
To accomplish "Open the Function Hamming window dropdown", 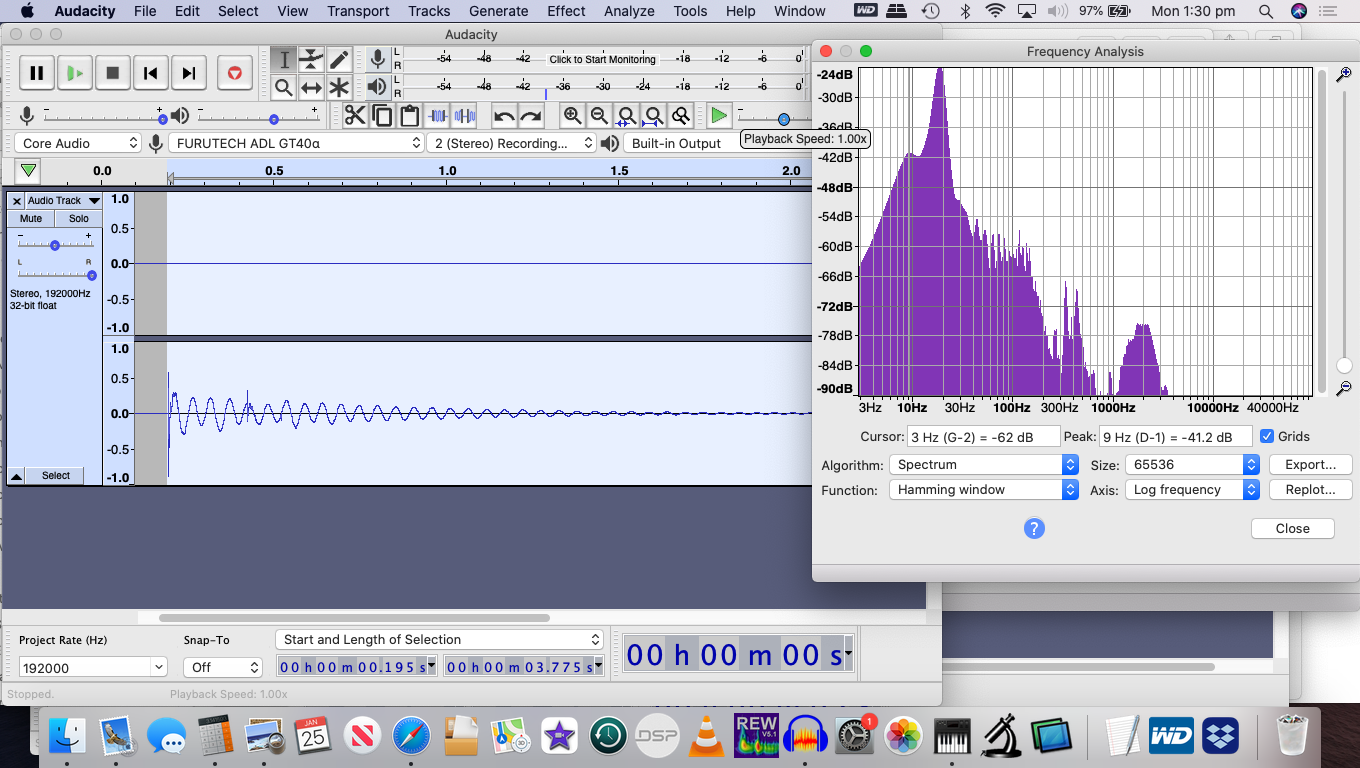I will coord(984,490).
